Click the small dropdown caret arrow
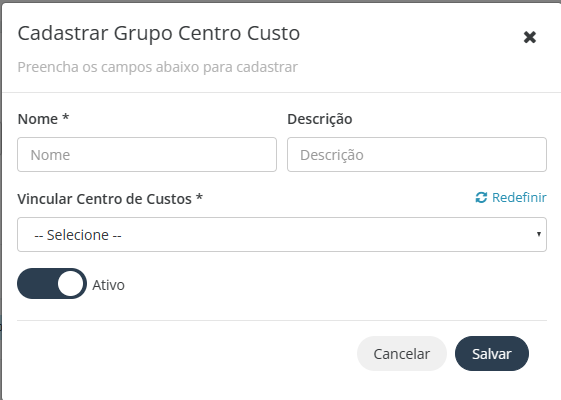 (x=538, y=234)
